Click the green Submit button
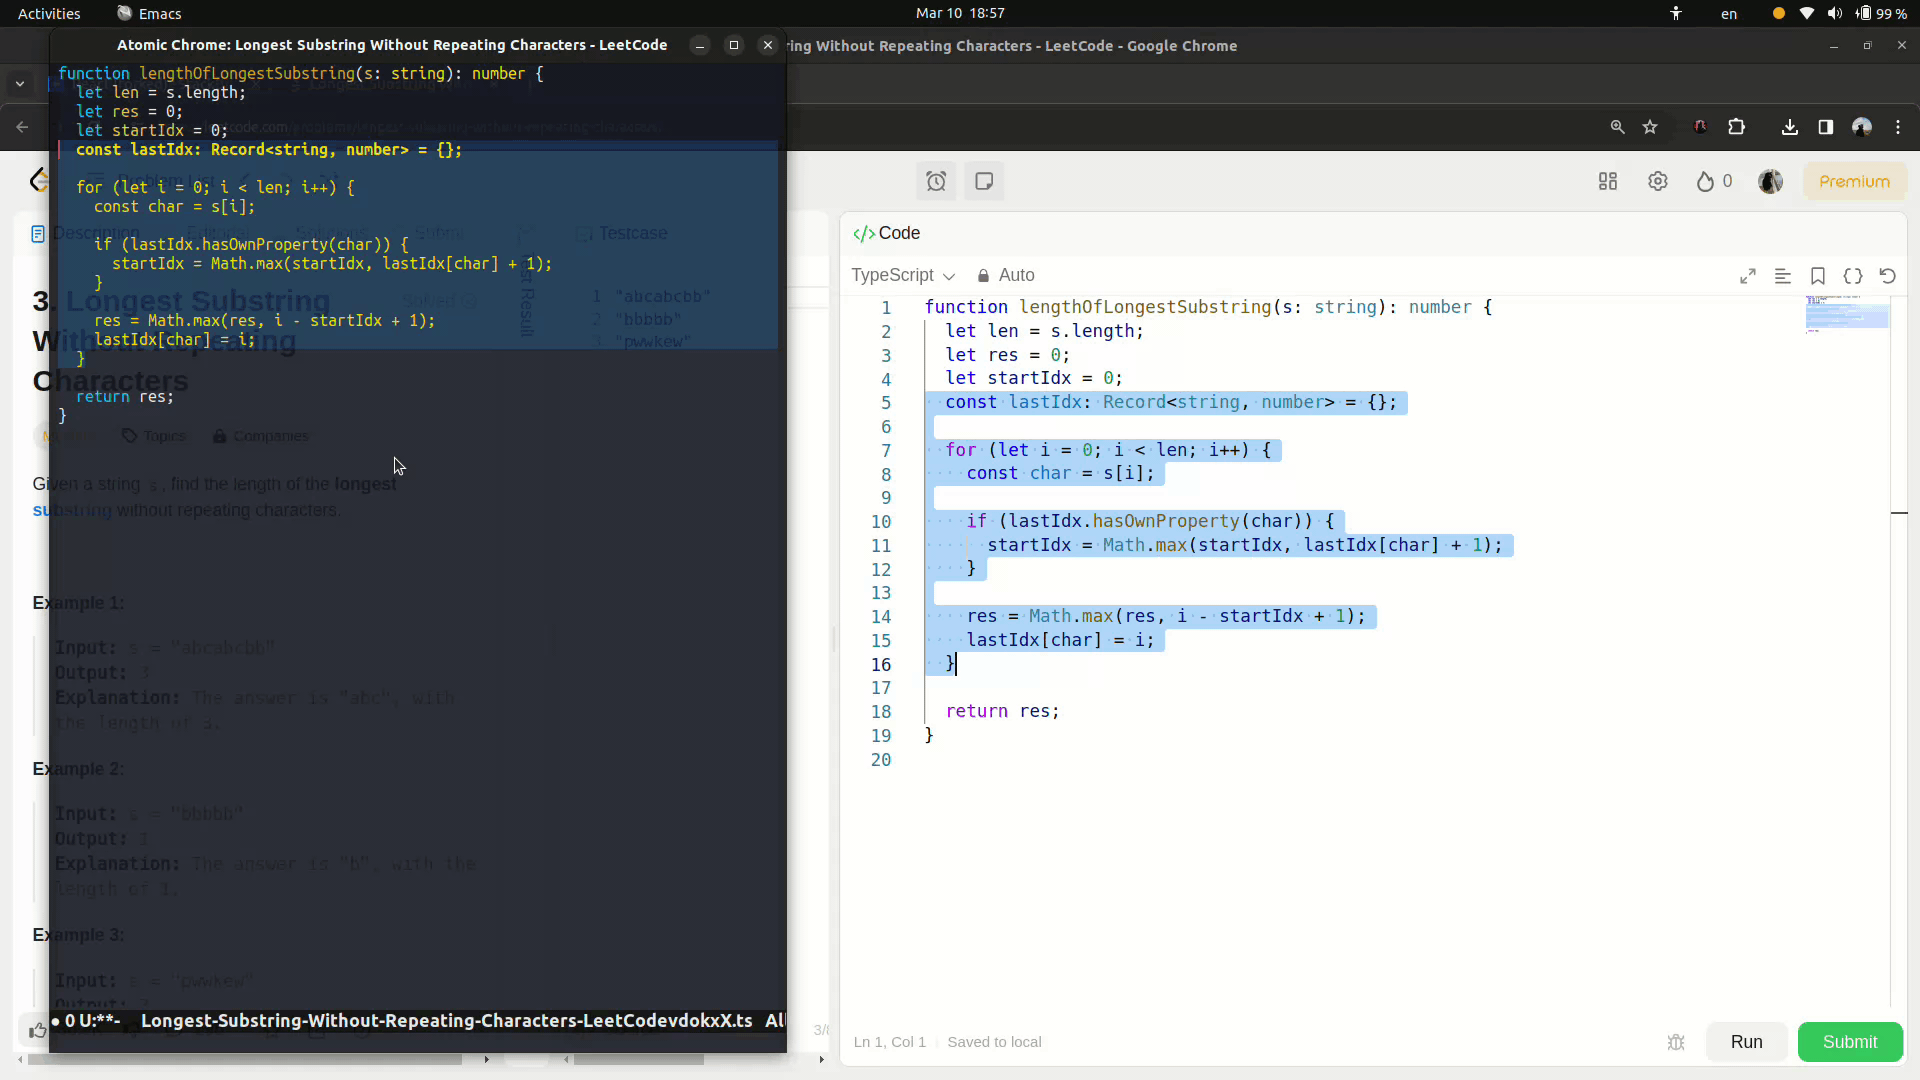Screen dimensions: 1920x1080 tap(1849, 1042)
